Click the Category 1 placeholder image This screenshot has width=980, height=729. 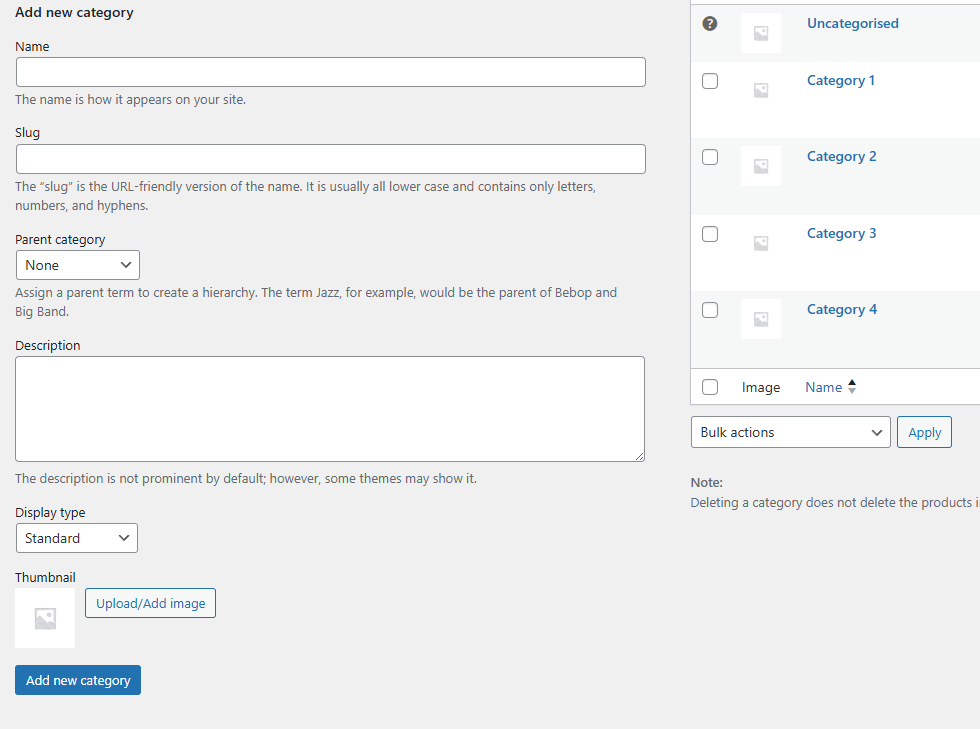[761, 90]
